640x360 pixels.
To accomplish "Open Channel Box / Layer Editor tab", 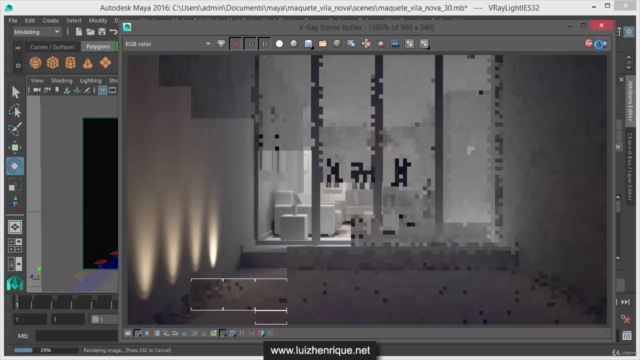I will pos(630,166).
